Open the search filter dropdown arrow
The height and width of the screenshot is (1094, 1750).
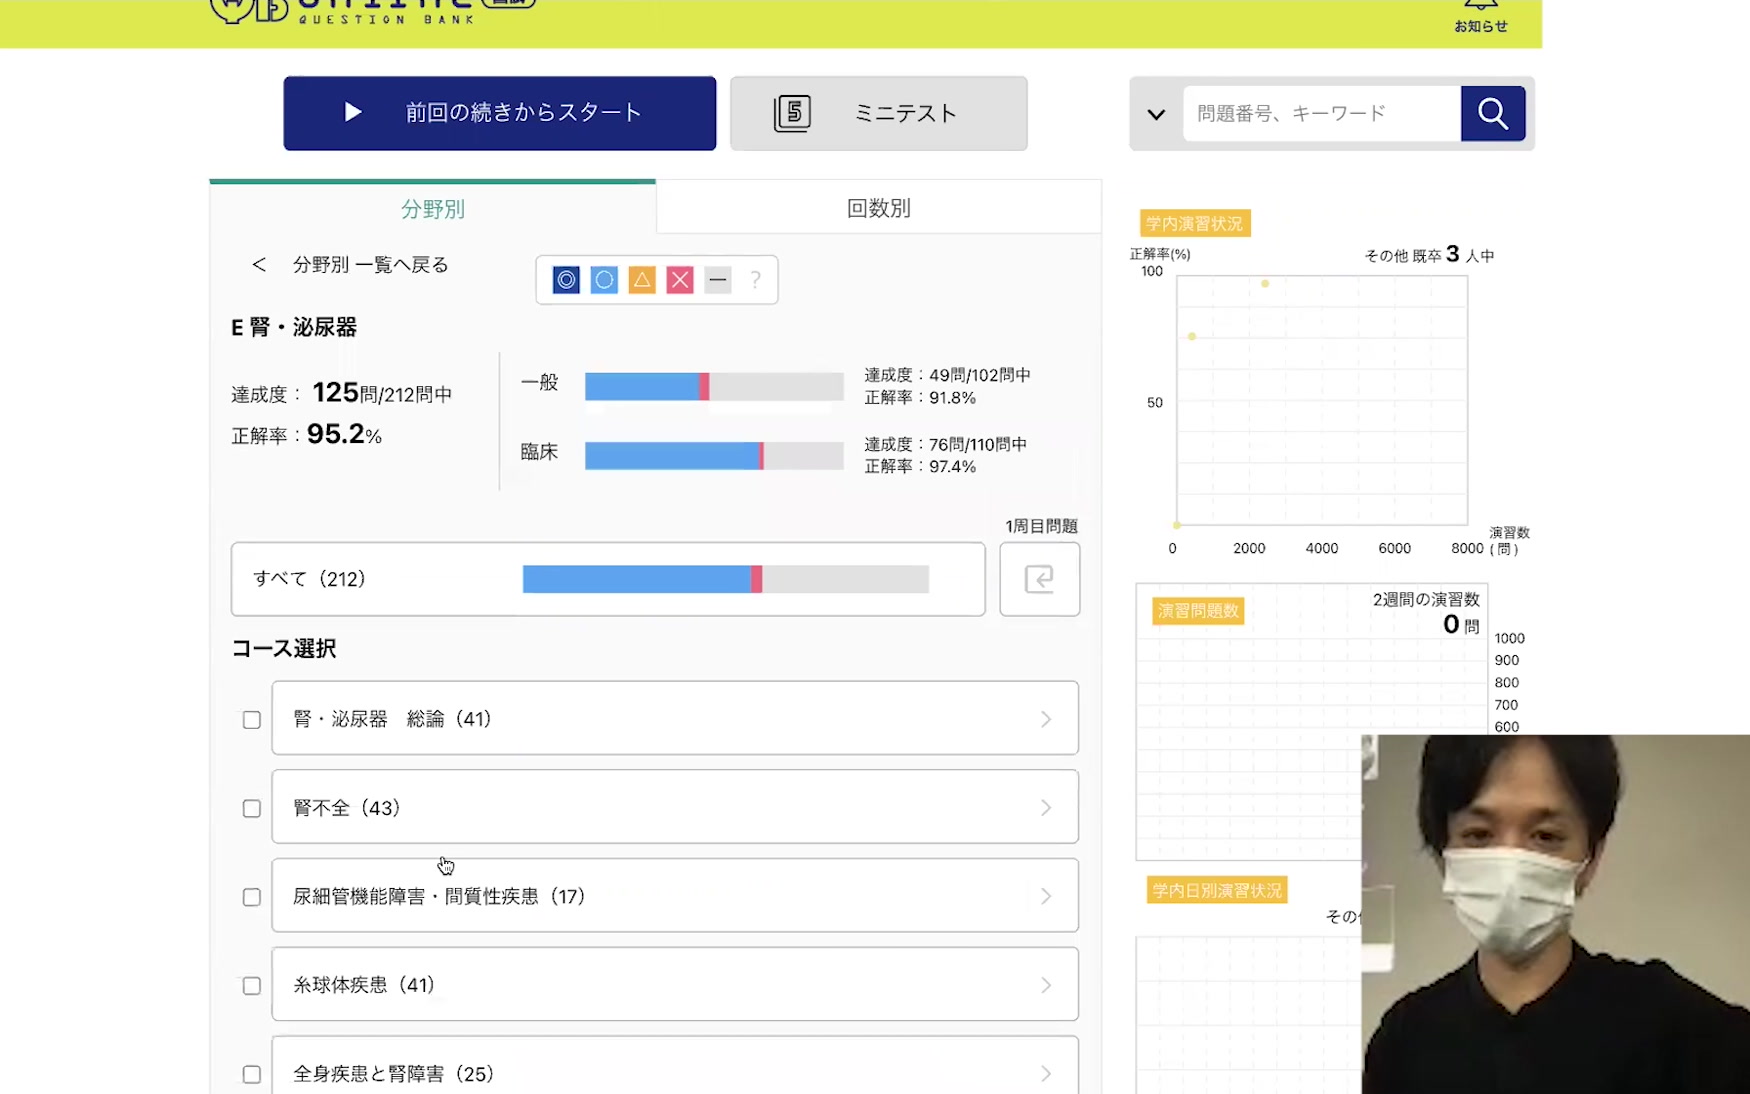[1156, 114]
